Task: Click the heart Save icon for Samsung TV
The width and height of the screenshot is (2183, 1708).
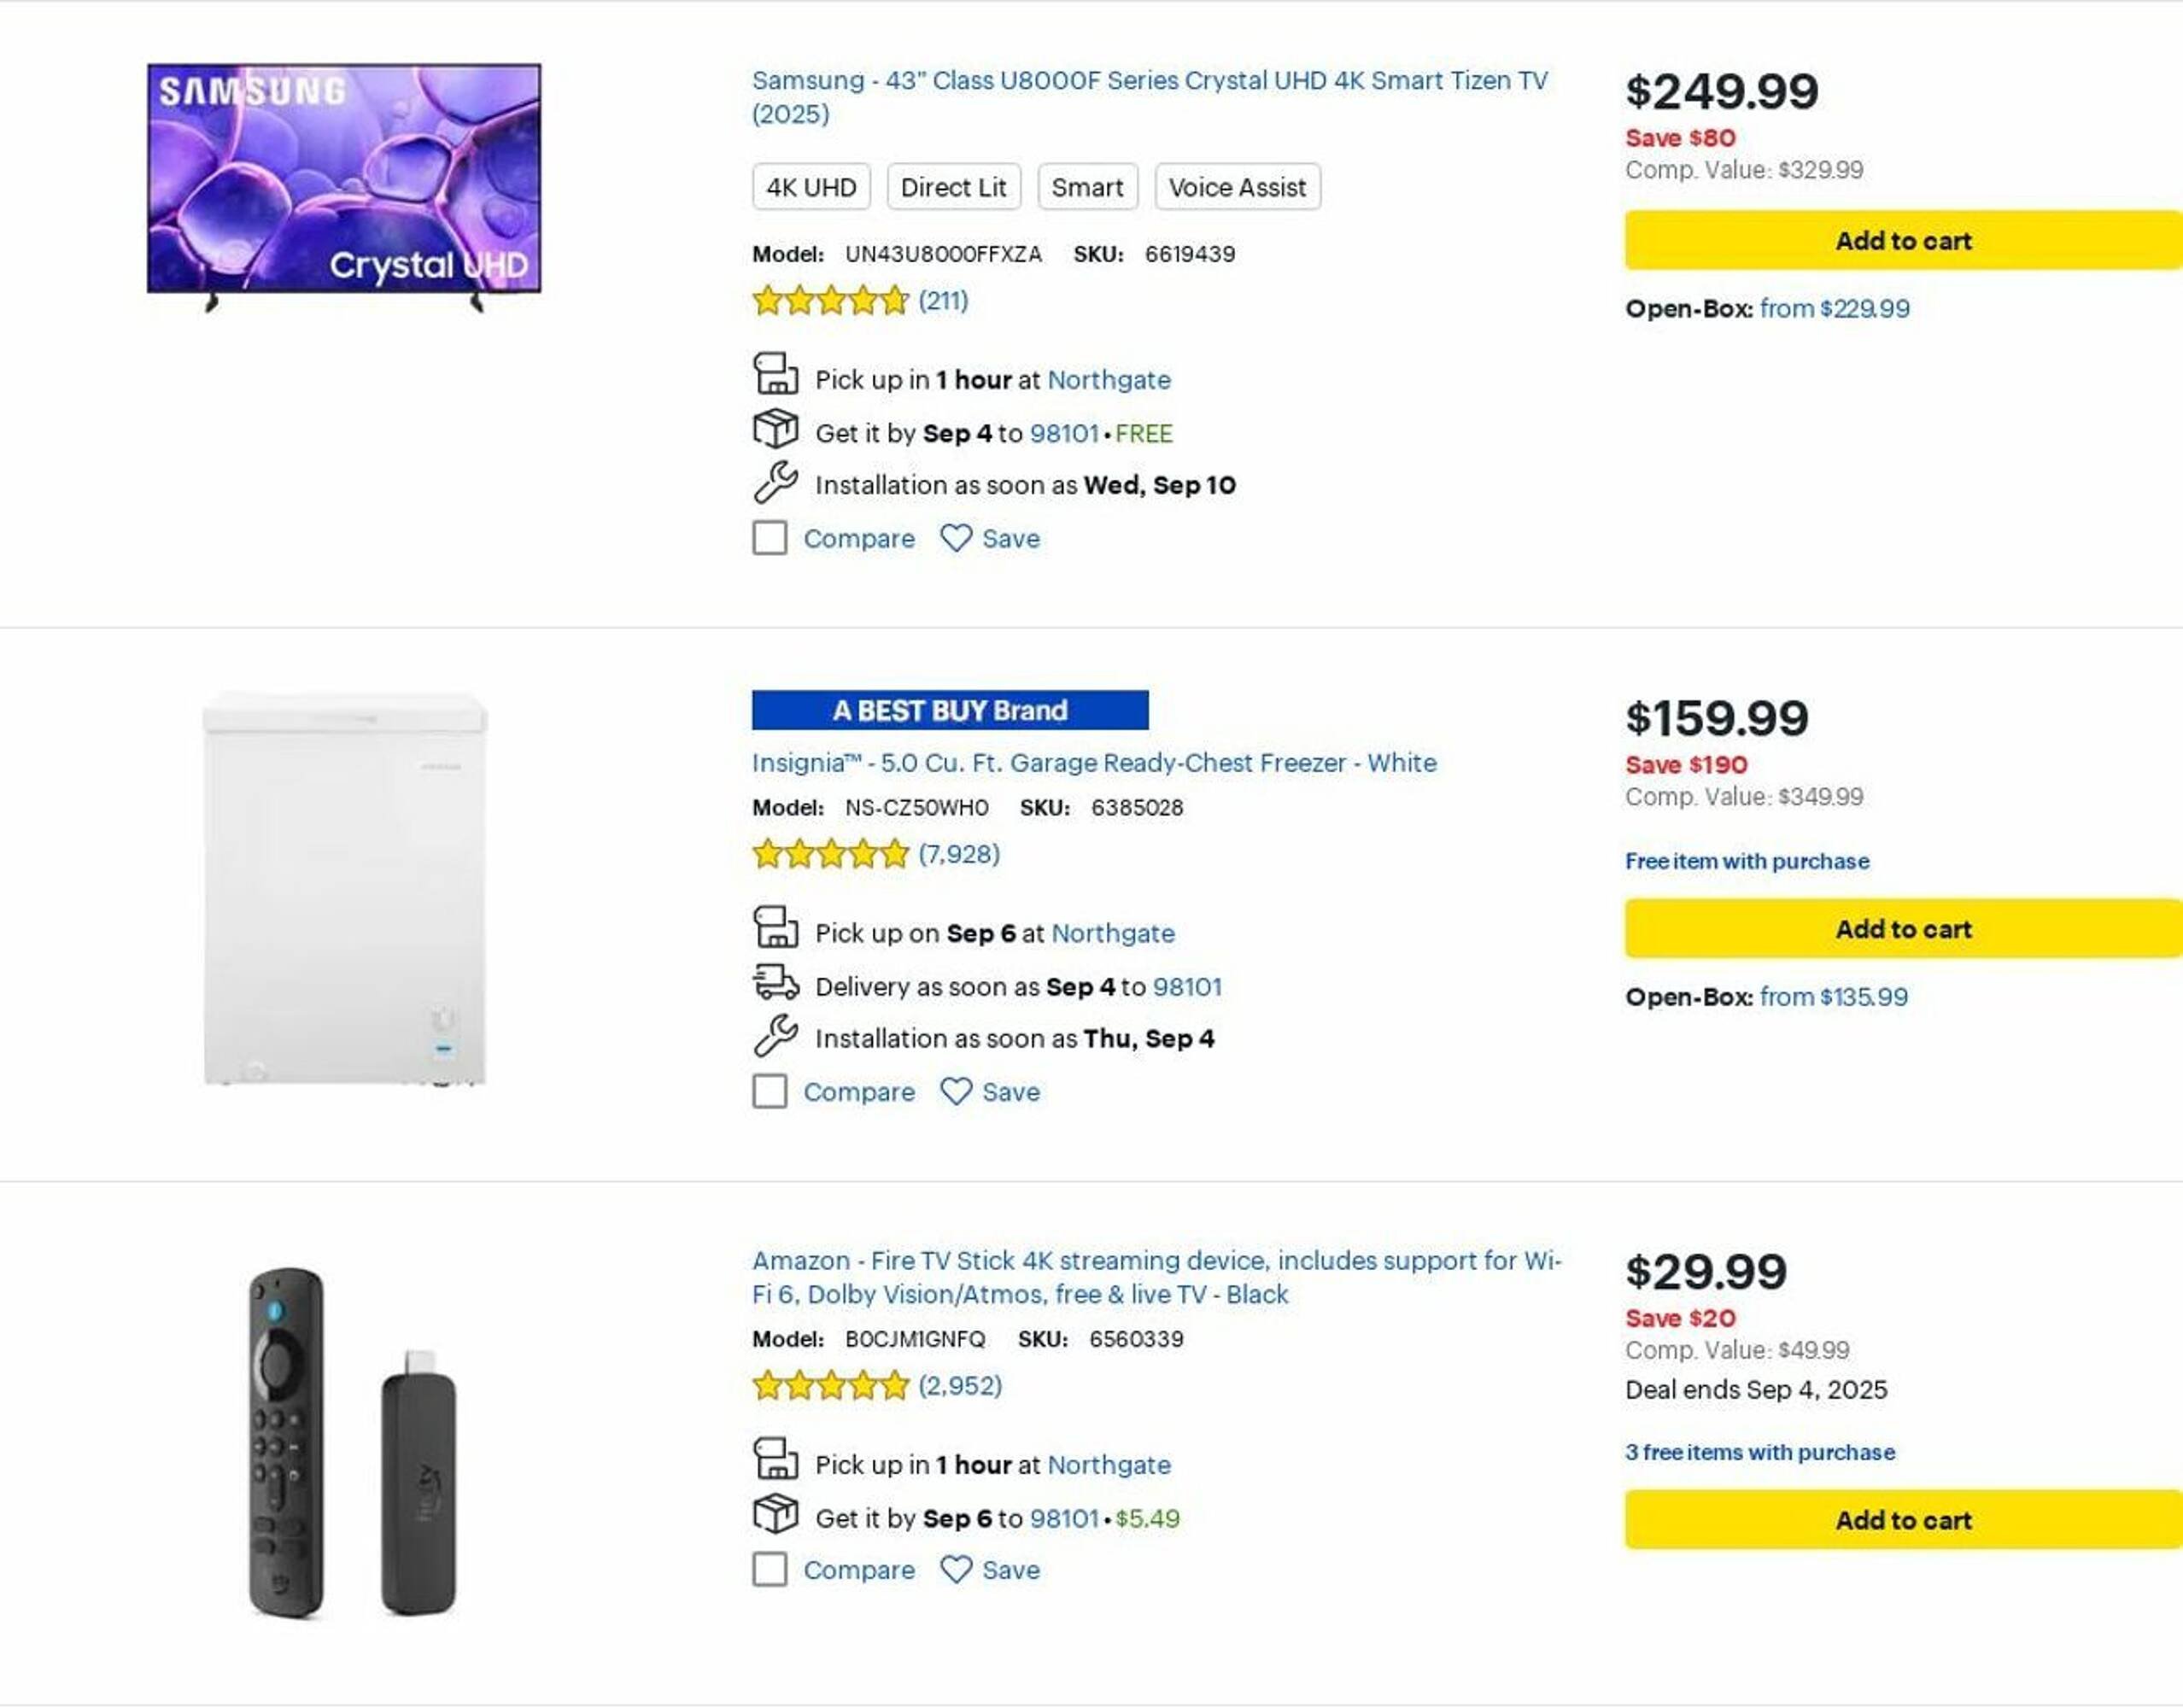Action: [x=956, y=538]
